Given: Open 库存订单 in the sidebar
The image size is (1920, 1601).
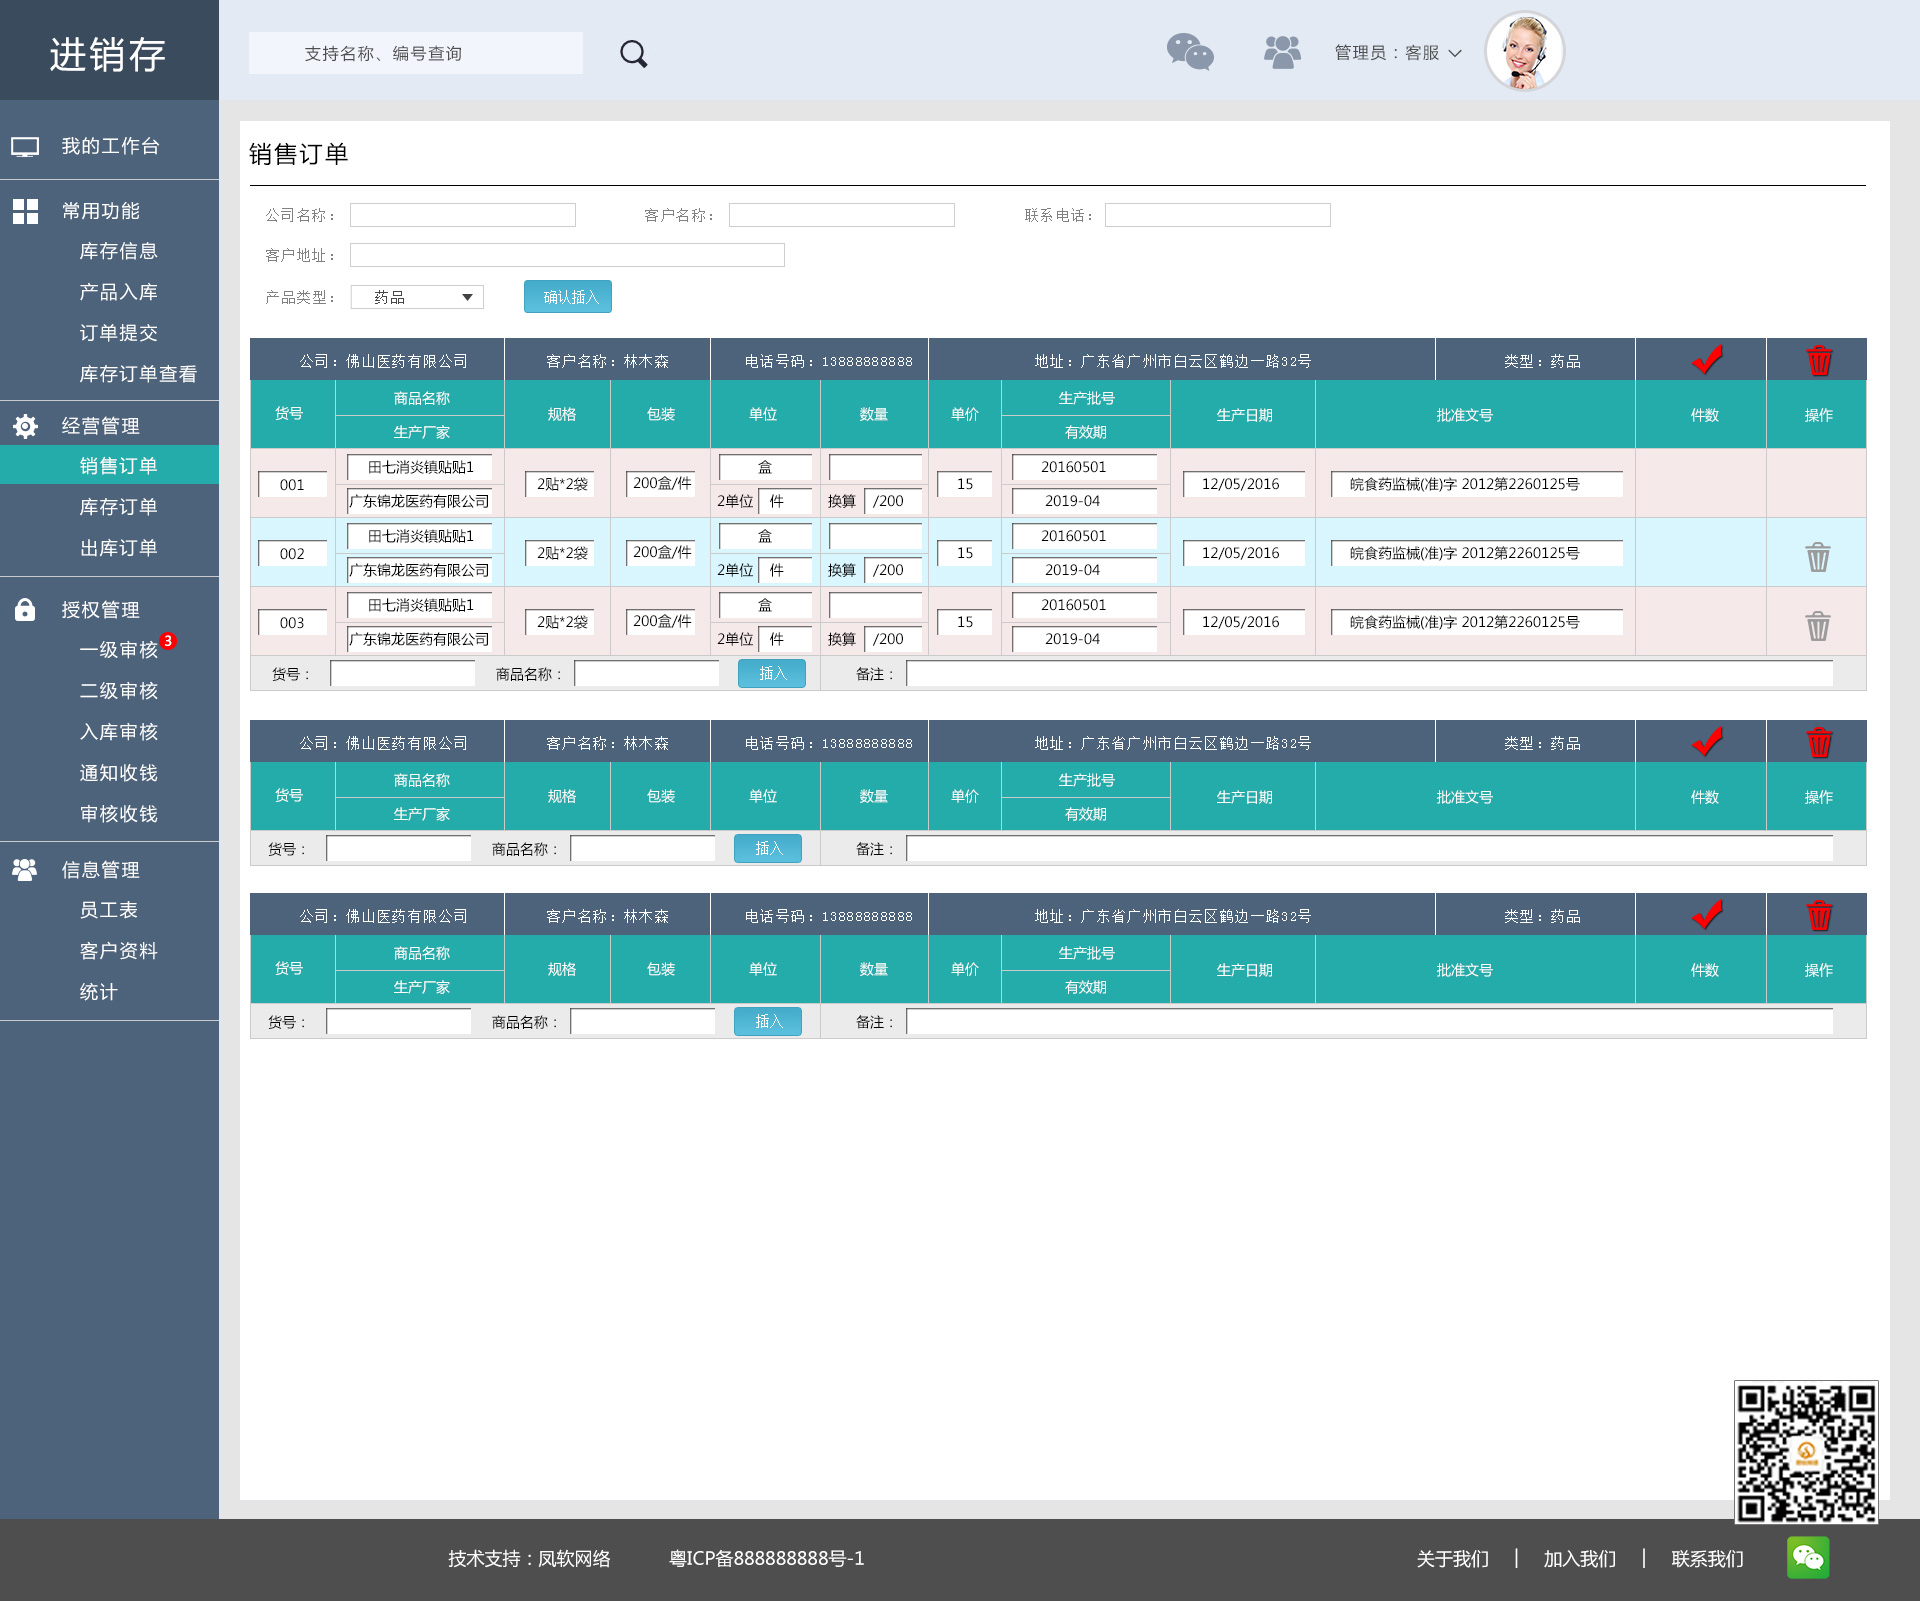Looking at the screenshot, I should [x=118, y=507].
